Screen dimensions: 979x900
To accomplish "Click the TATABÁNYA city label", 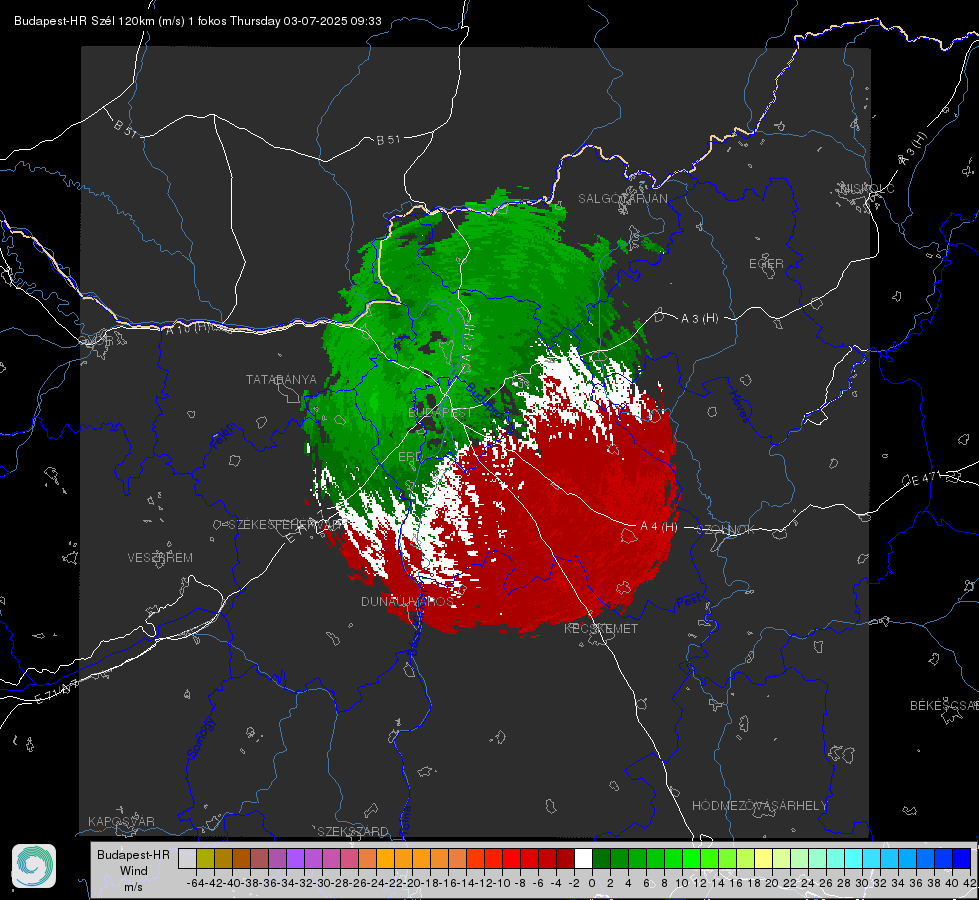I will point(281,380).
